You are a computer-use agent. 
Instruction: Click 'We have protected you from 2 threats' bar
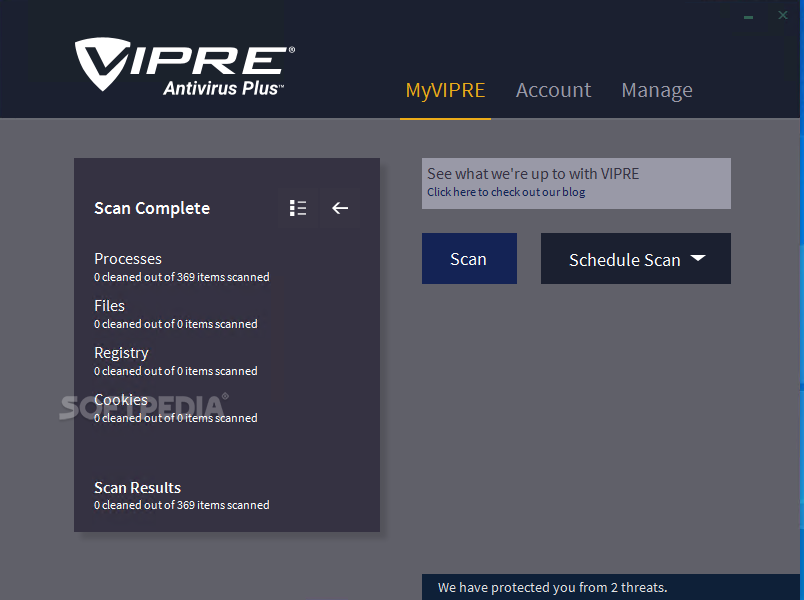click(611, 587)
